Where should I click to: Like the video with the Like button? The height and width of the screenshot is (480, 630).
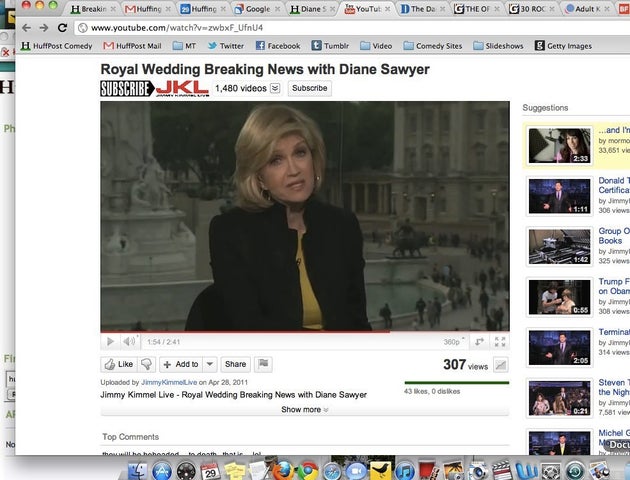tap(119, 364)
